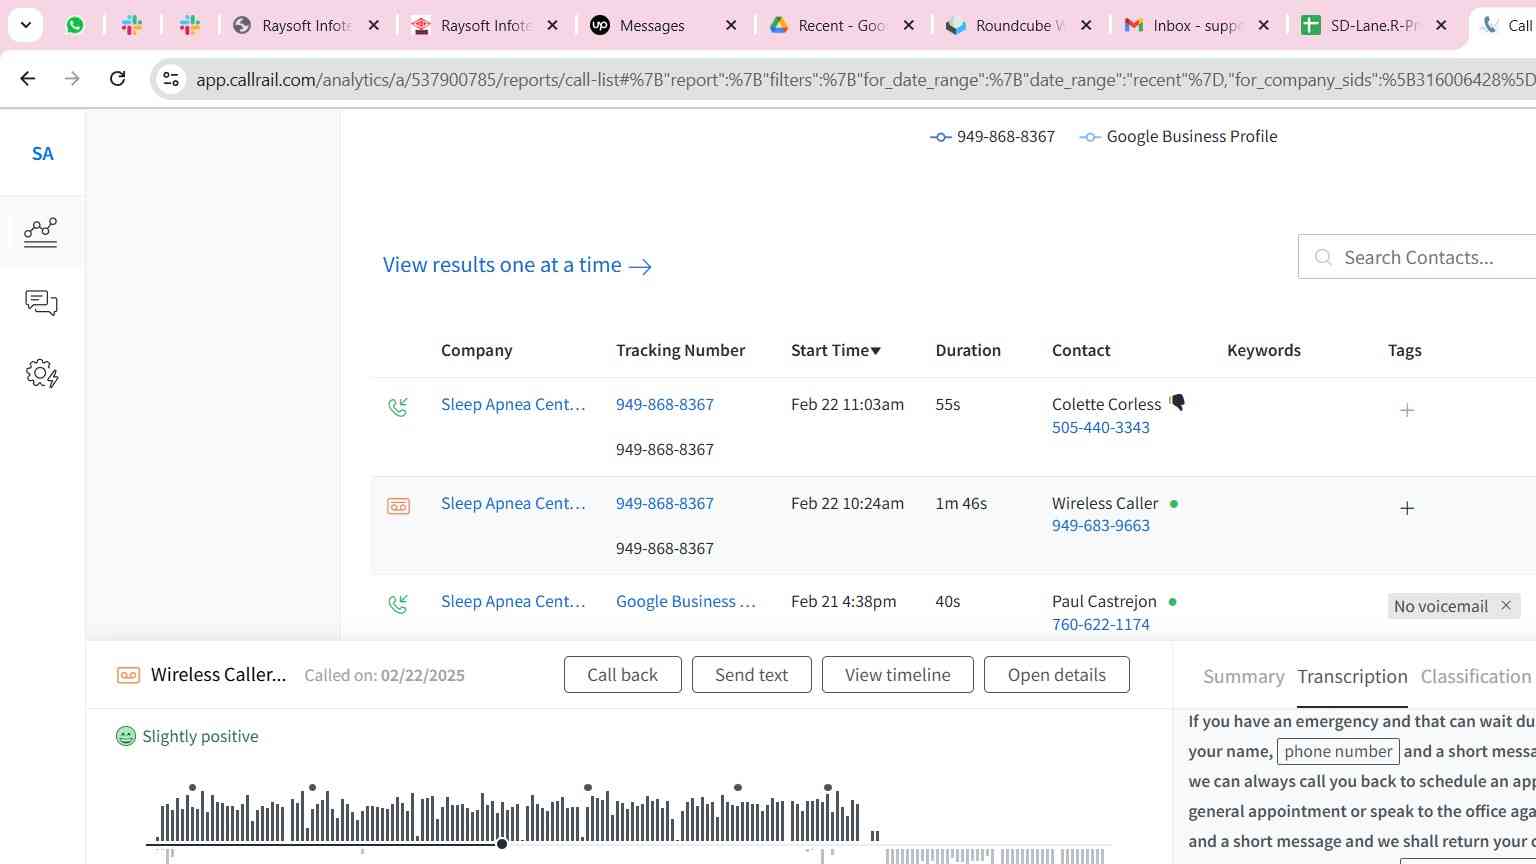The width and height of the screenshot is (1536, 864).
Task: Switch to the Classification tab
Action: [x=1475, y=677]
